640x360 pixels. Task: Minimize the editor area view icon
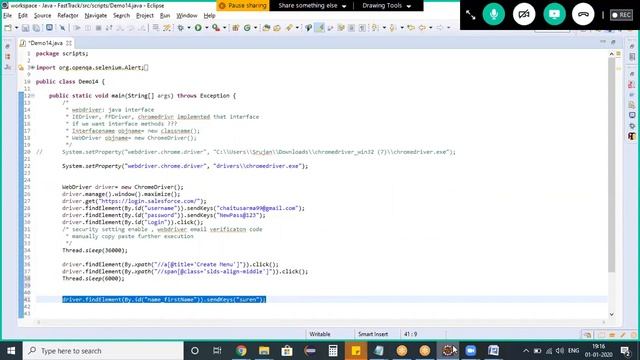[x=603, y=42]
